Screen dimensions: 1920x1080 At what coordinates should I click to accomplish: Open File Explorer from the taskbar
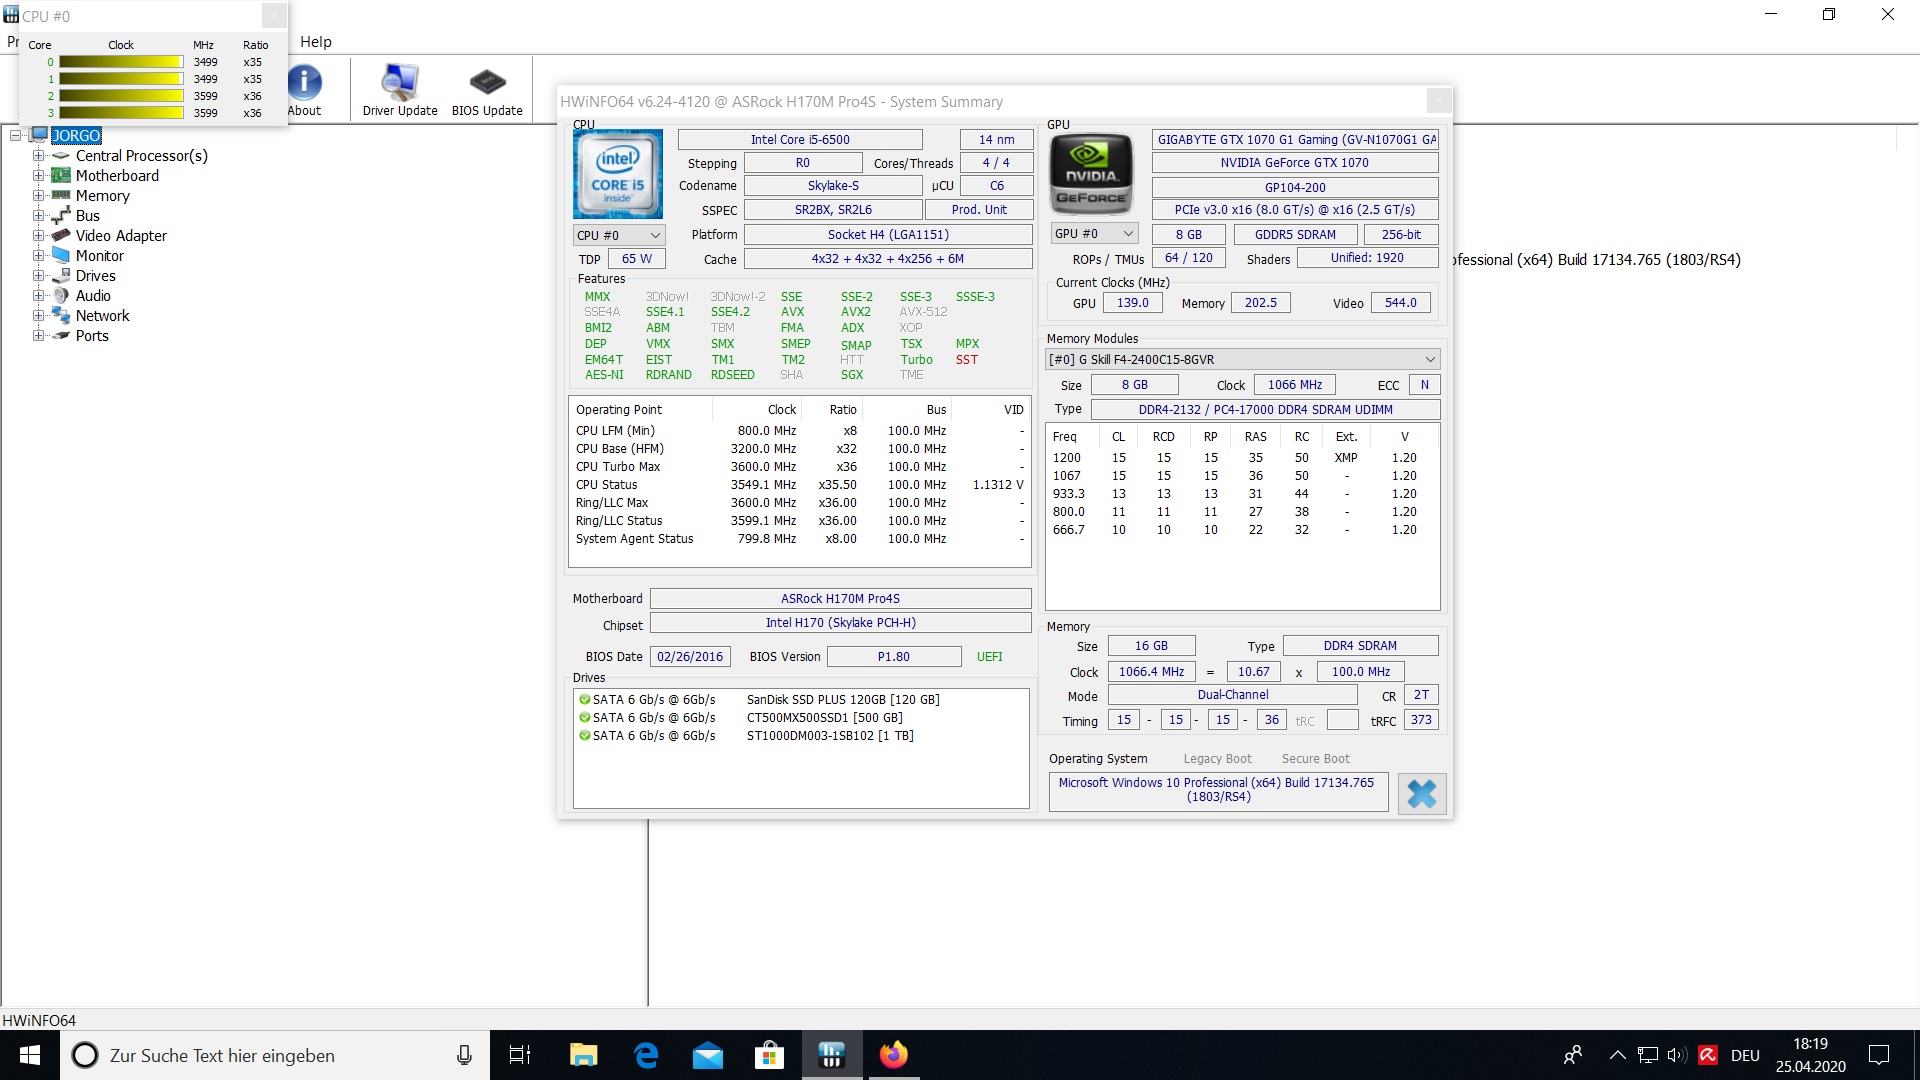pos(583,1055)
